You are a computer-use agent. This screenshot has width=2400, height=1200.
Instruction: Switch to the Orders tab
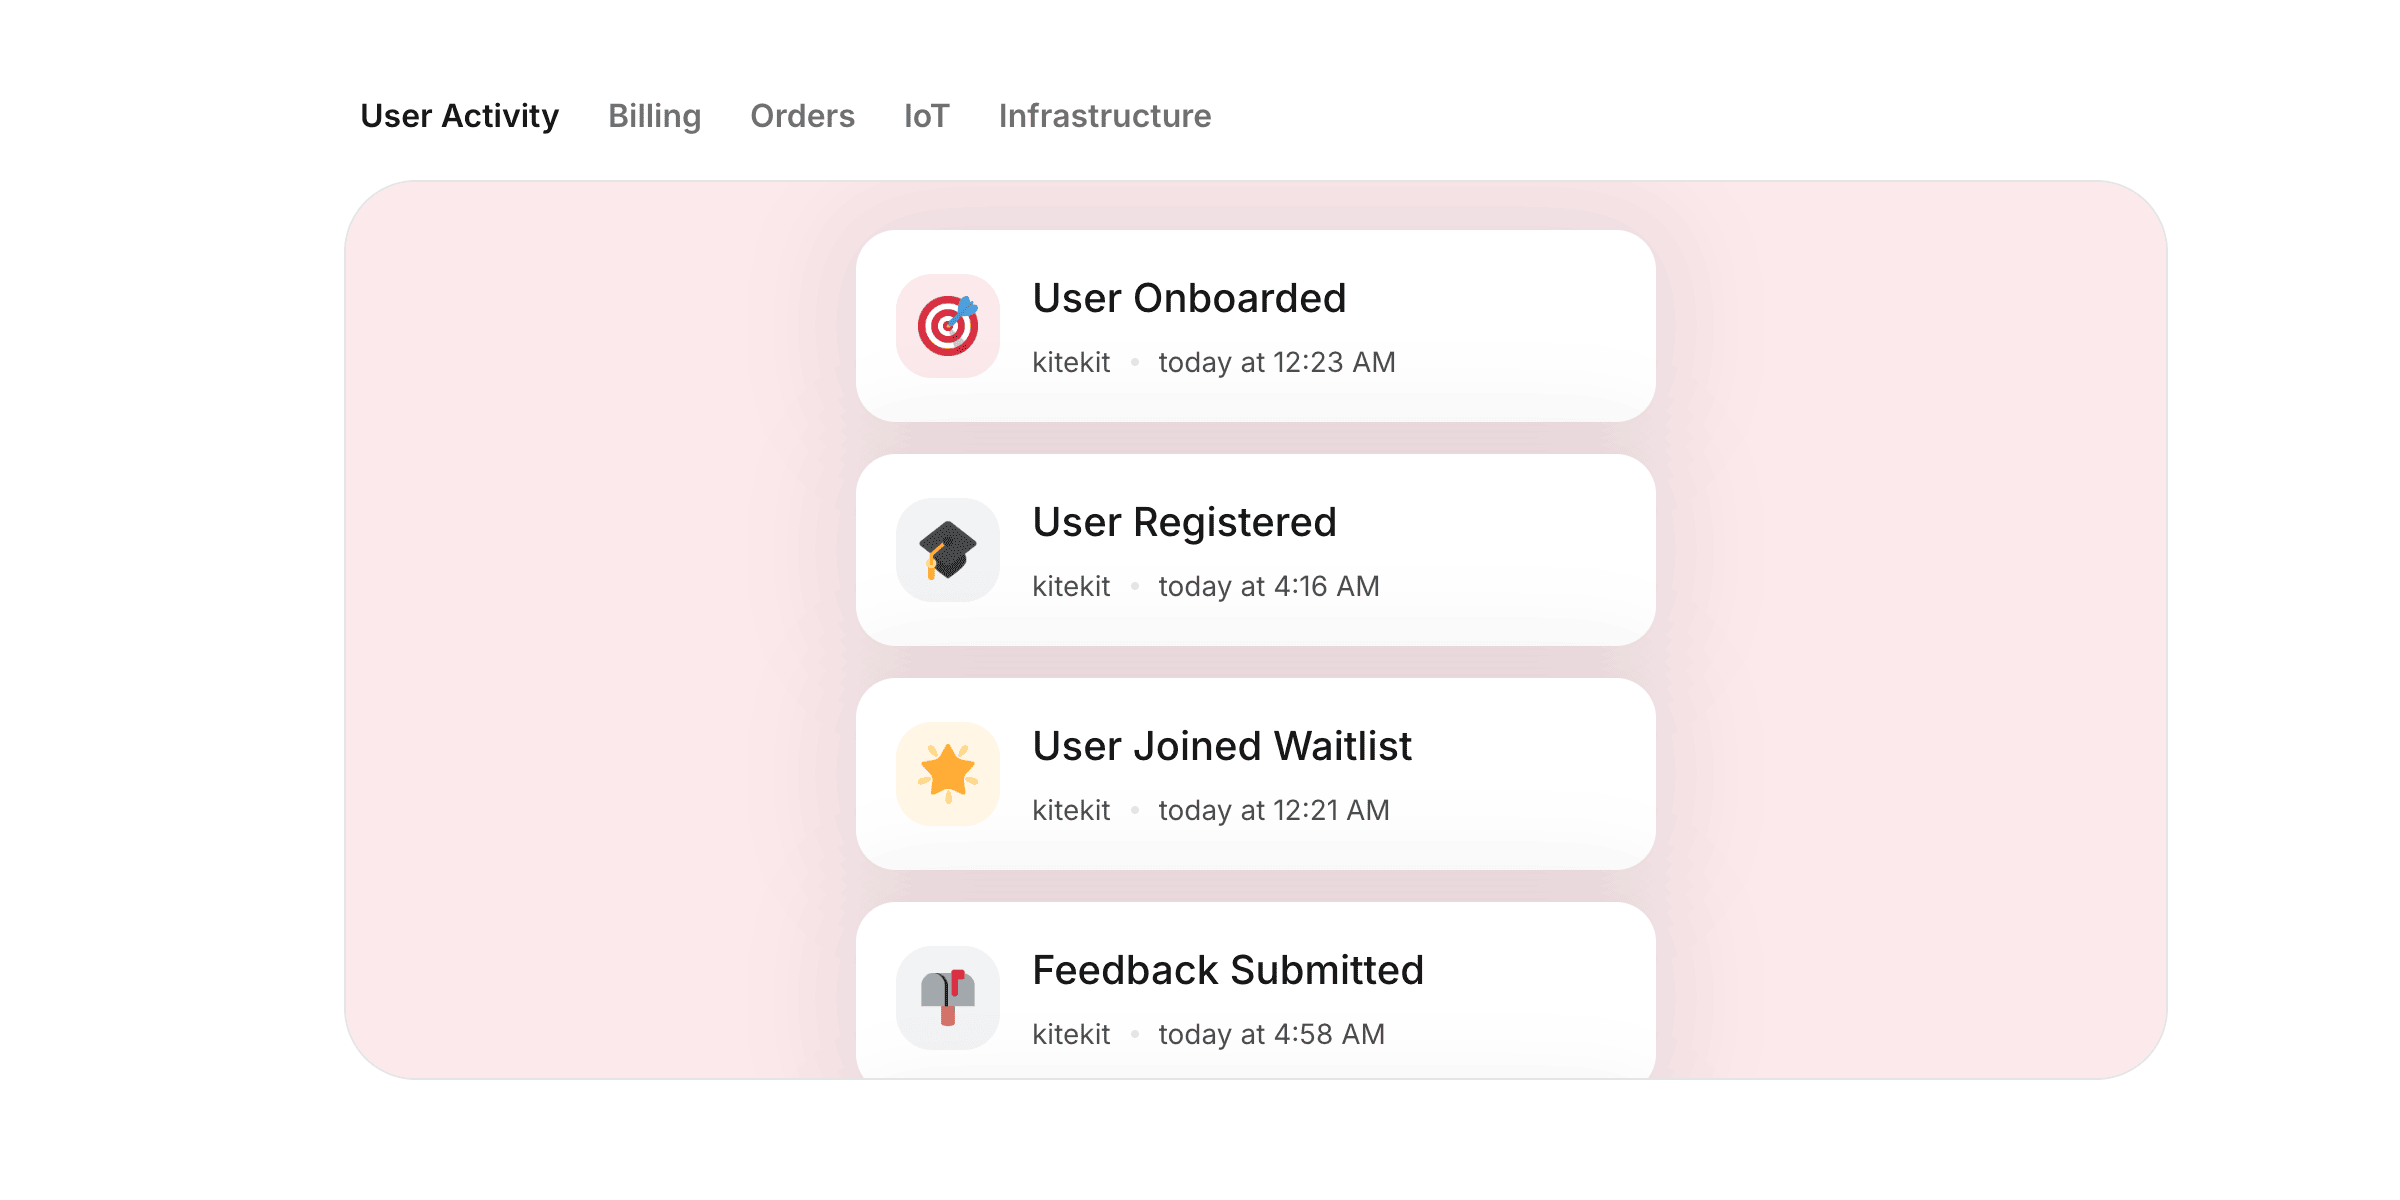[802, 116]
